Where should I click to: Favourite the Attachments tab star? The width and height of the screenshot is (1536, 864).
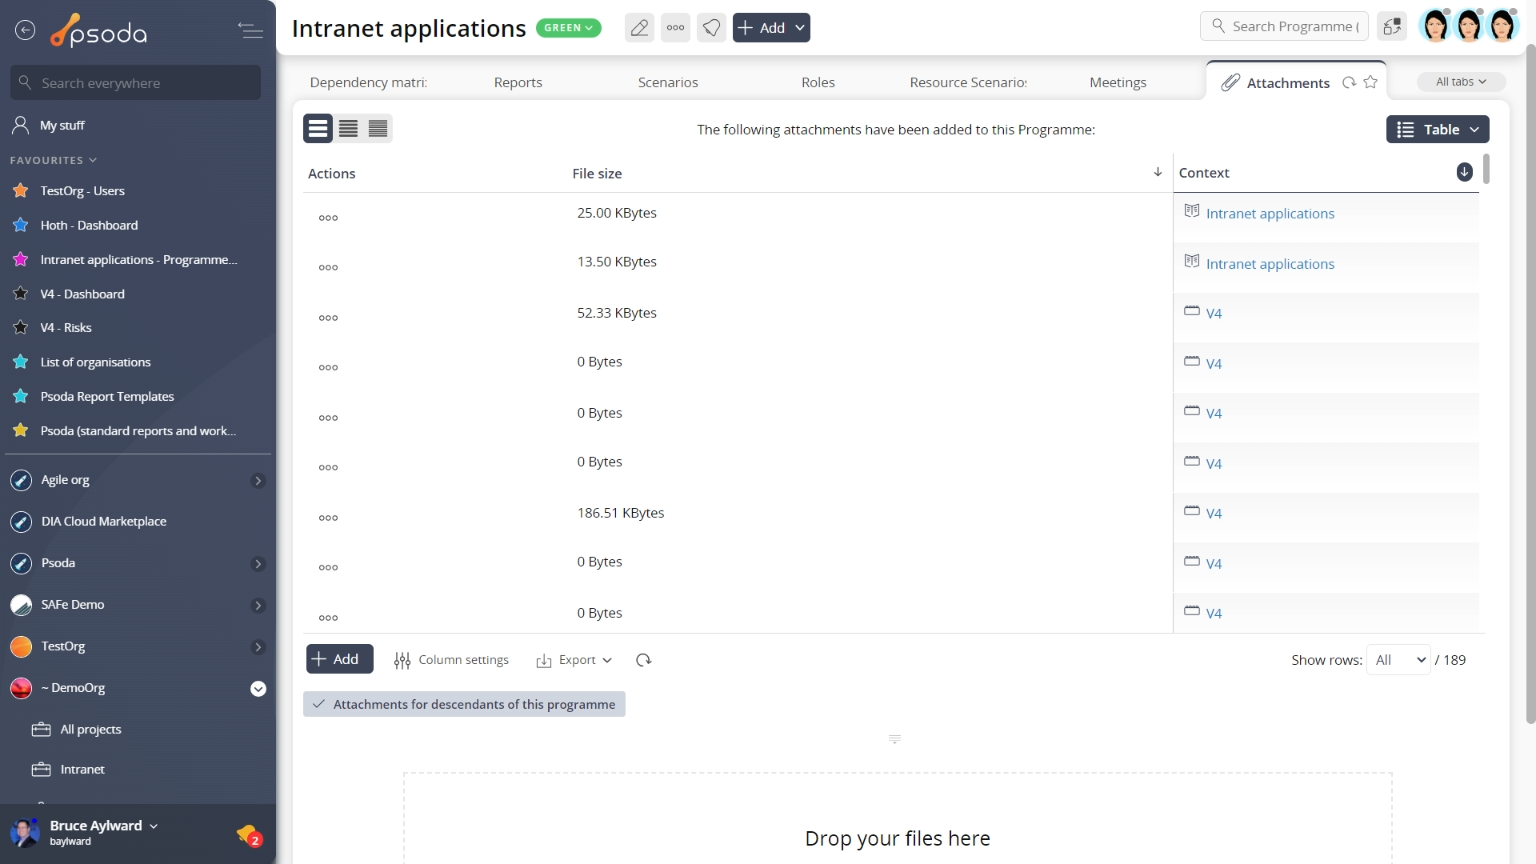[1370, 83]
